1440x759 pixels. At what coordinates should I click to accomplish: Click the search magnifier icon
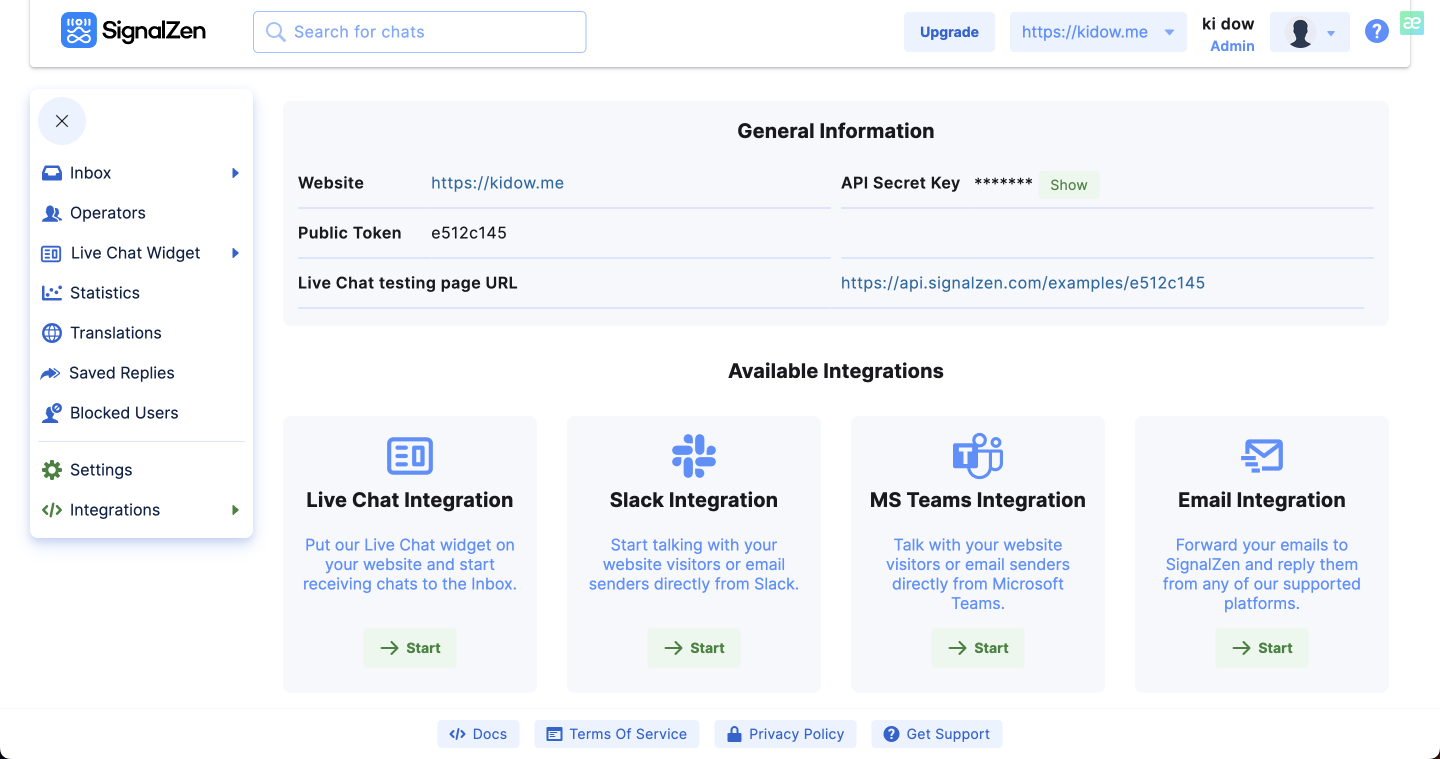[275, 32]
